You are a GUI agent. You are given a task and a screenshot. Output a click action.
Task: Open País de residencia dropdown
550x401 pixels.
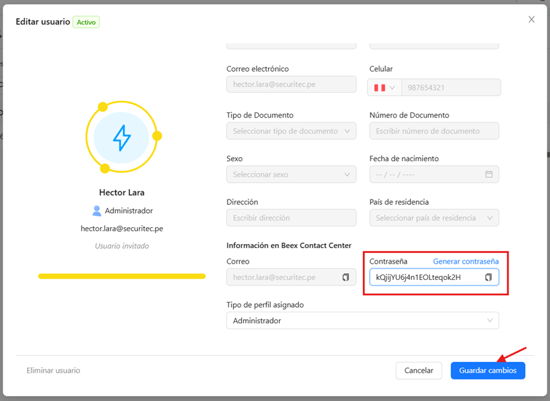pos(434,218)
